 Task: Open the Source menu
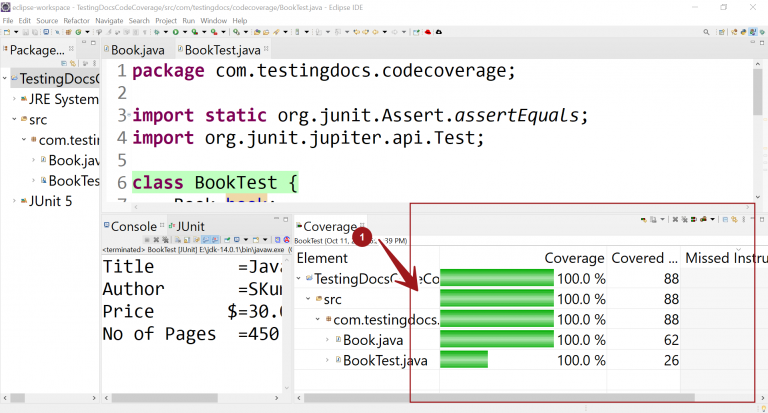(47, 21)
